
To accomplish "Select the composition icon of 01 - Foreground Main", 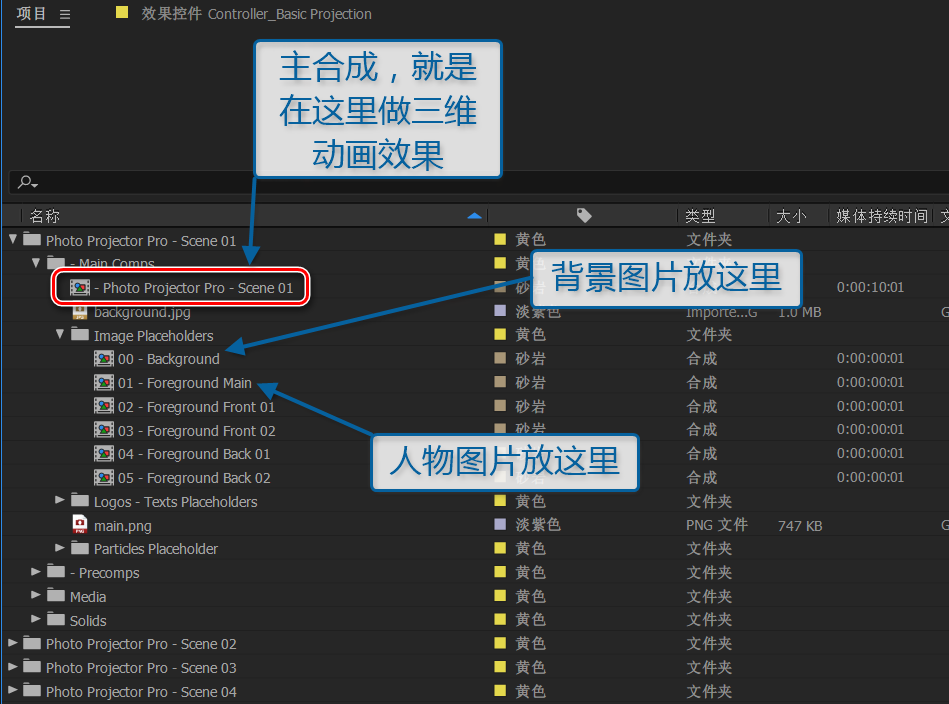I will pos(103,383).
